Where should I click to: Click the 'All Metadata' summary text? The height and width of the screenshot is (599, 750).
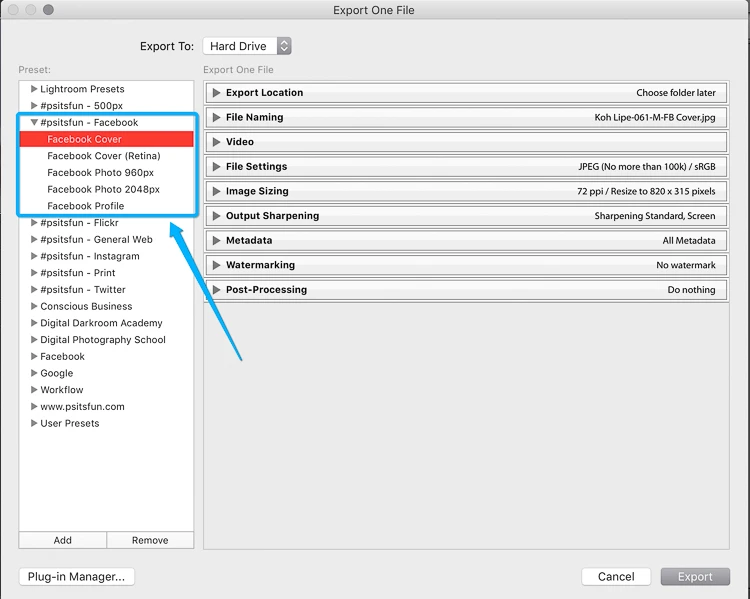[689, 241]
